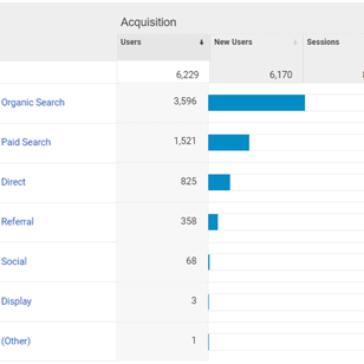Sort by the New Users column header
Image resolution: width=364 pixels, height=364 pixels.
(233, 42)
